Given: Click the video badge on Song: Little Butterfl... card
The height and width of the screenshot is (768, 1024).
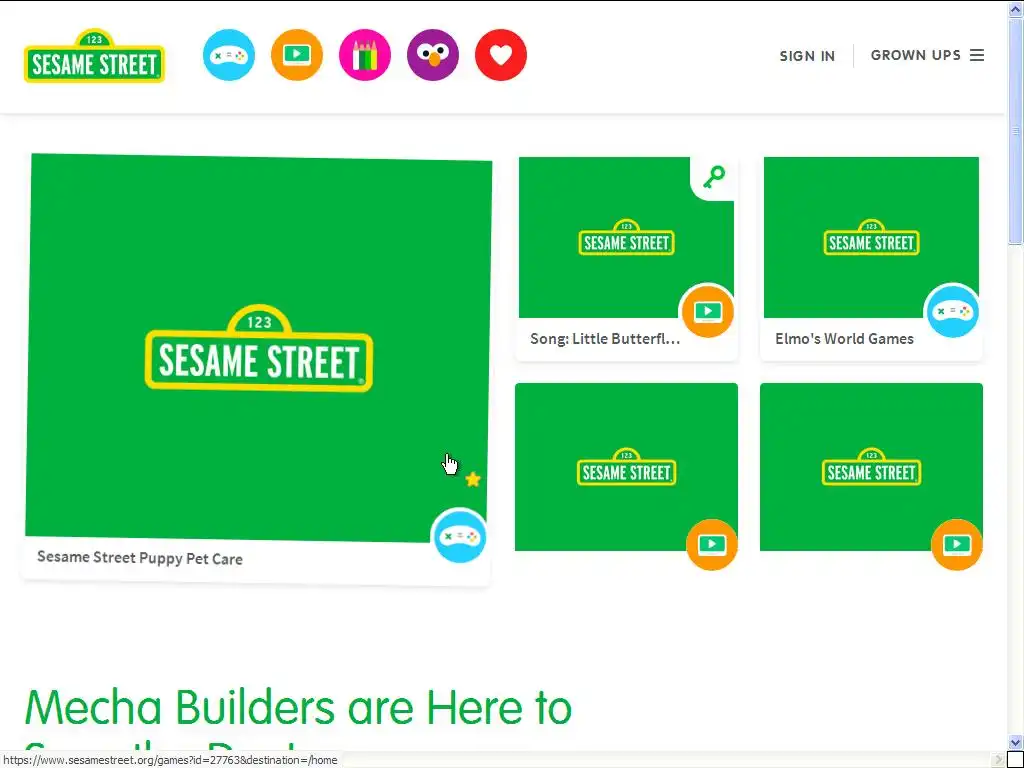Looking at the screenshot, I should (708, 312).
